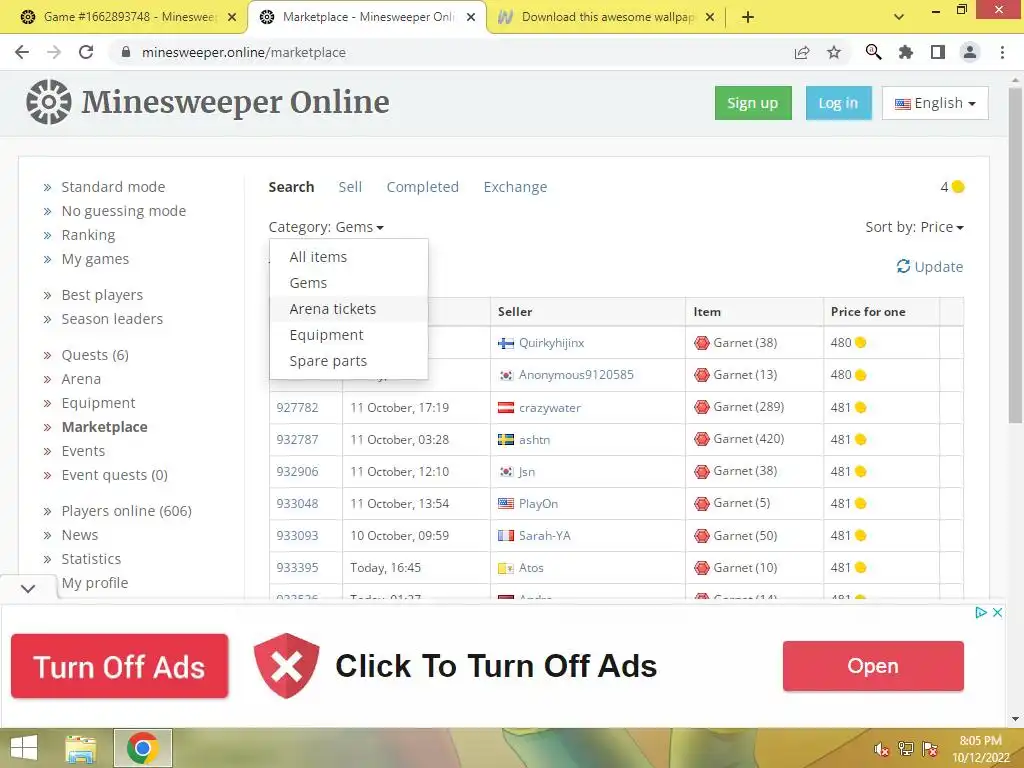The width and height of the screenshot is (1024, 768).
Task: Open Chrome three-dot menu
Action: point(1002,52)
